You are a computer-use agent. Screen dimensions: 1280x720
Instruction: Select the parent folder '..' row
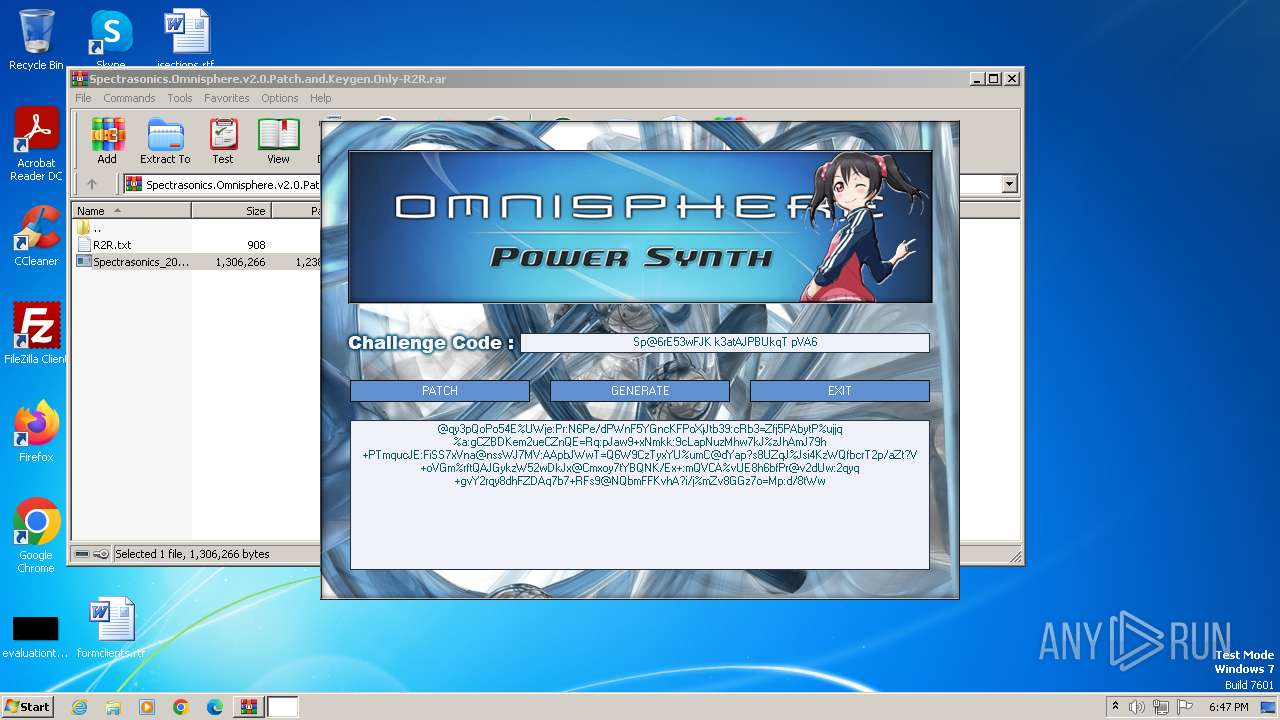pyautogui.click(x=96, y=228)
